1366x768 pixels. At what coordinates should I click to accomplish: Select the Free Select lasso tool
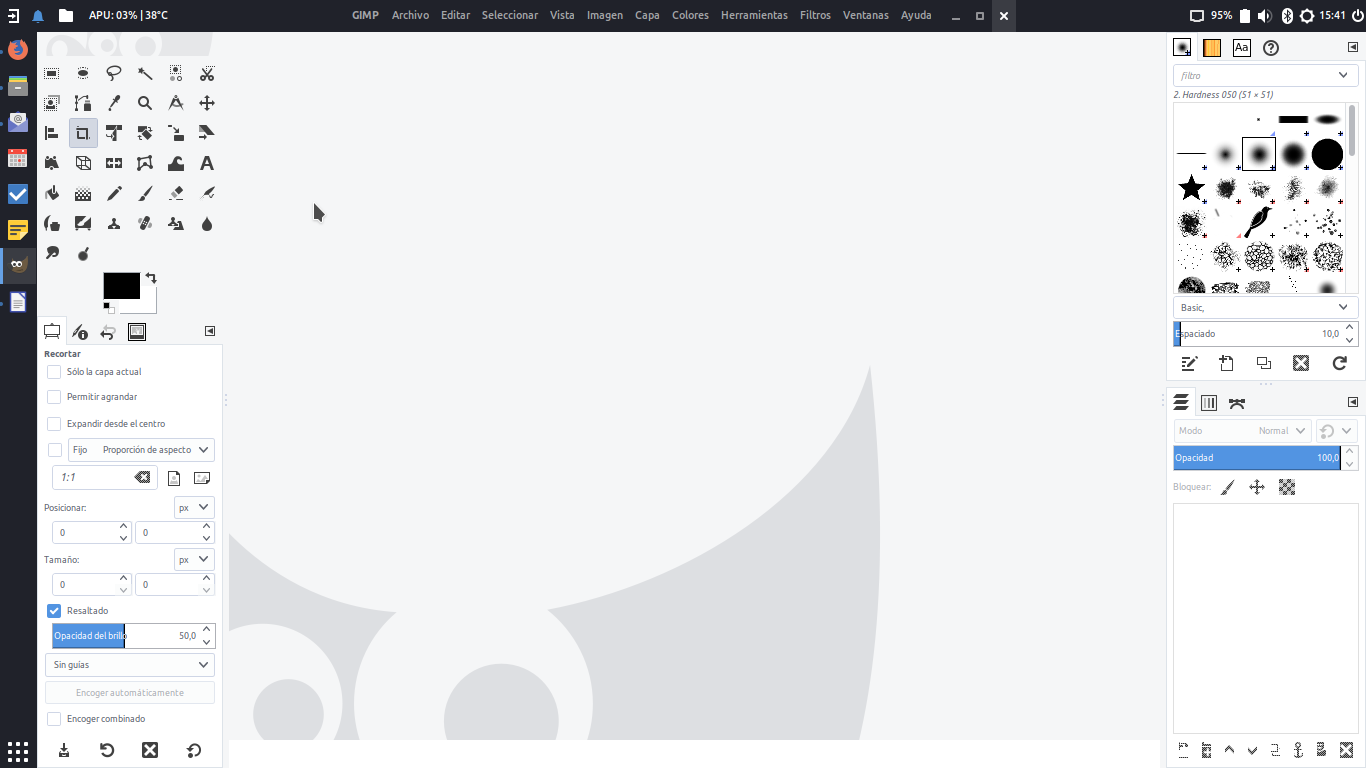tap(114, 73)
